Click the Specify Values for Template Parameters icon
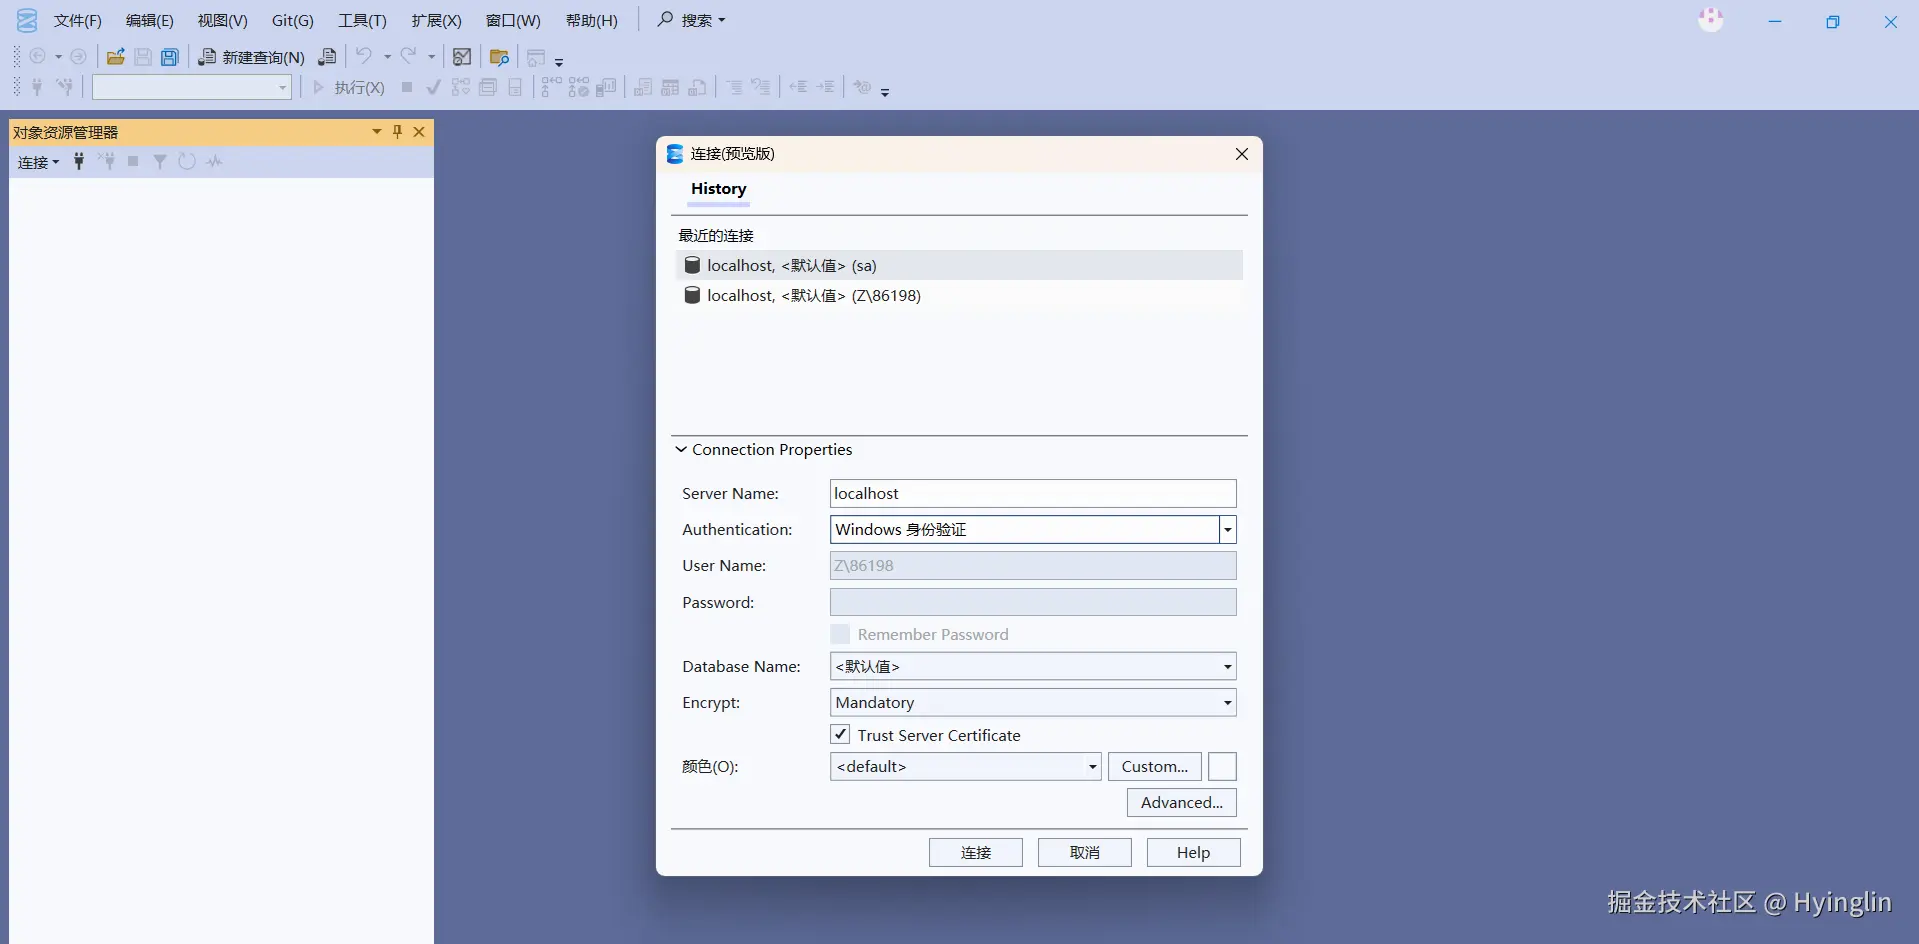1919x944 pixels. pyautogui.click(x=862, y=87)
